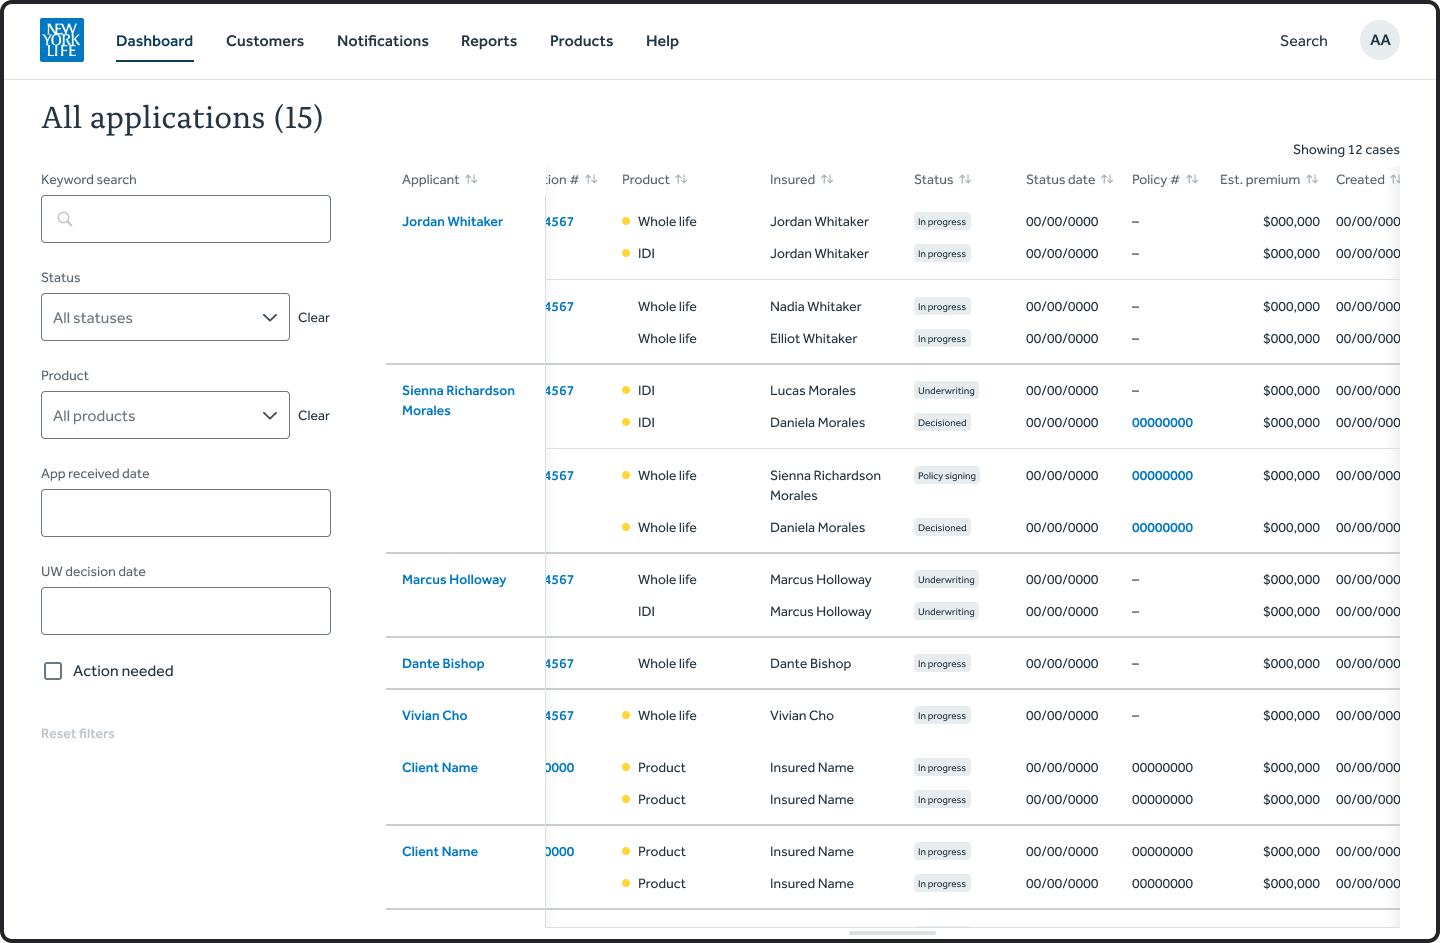Toggle the Action needed checkbox
Viewport: 1440px width, 943px height.
click(53, 671)
